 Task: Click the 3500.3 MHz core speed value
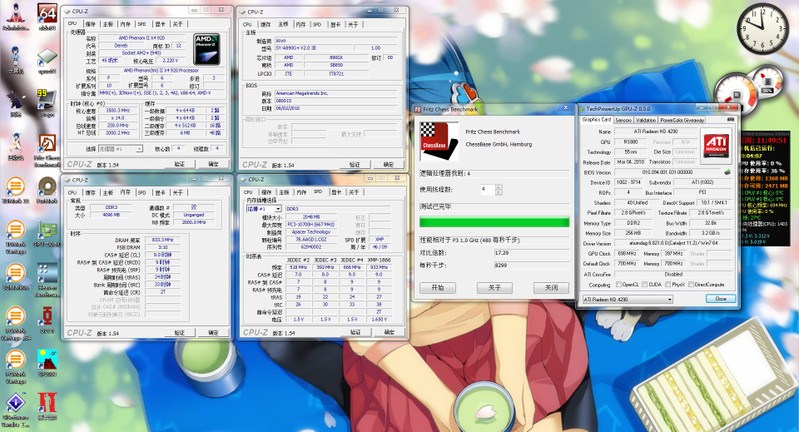[x=117, y=111]
